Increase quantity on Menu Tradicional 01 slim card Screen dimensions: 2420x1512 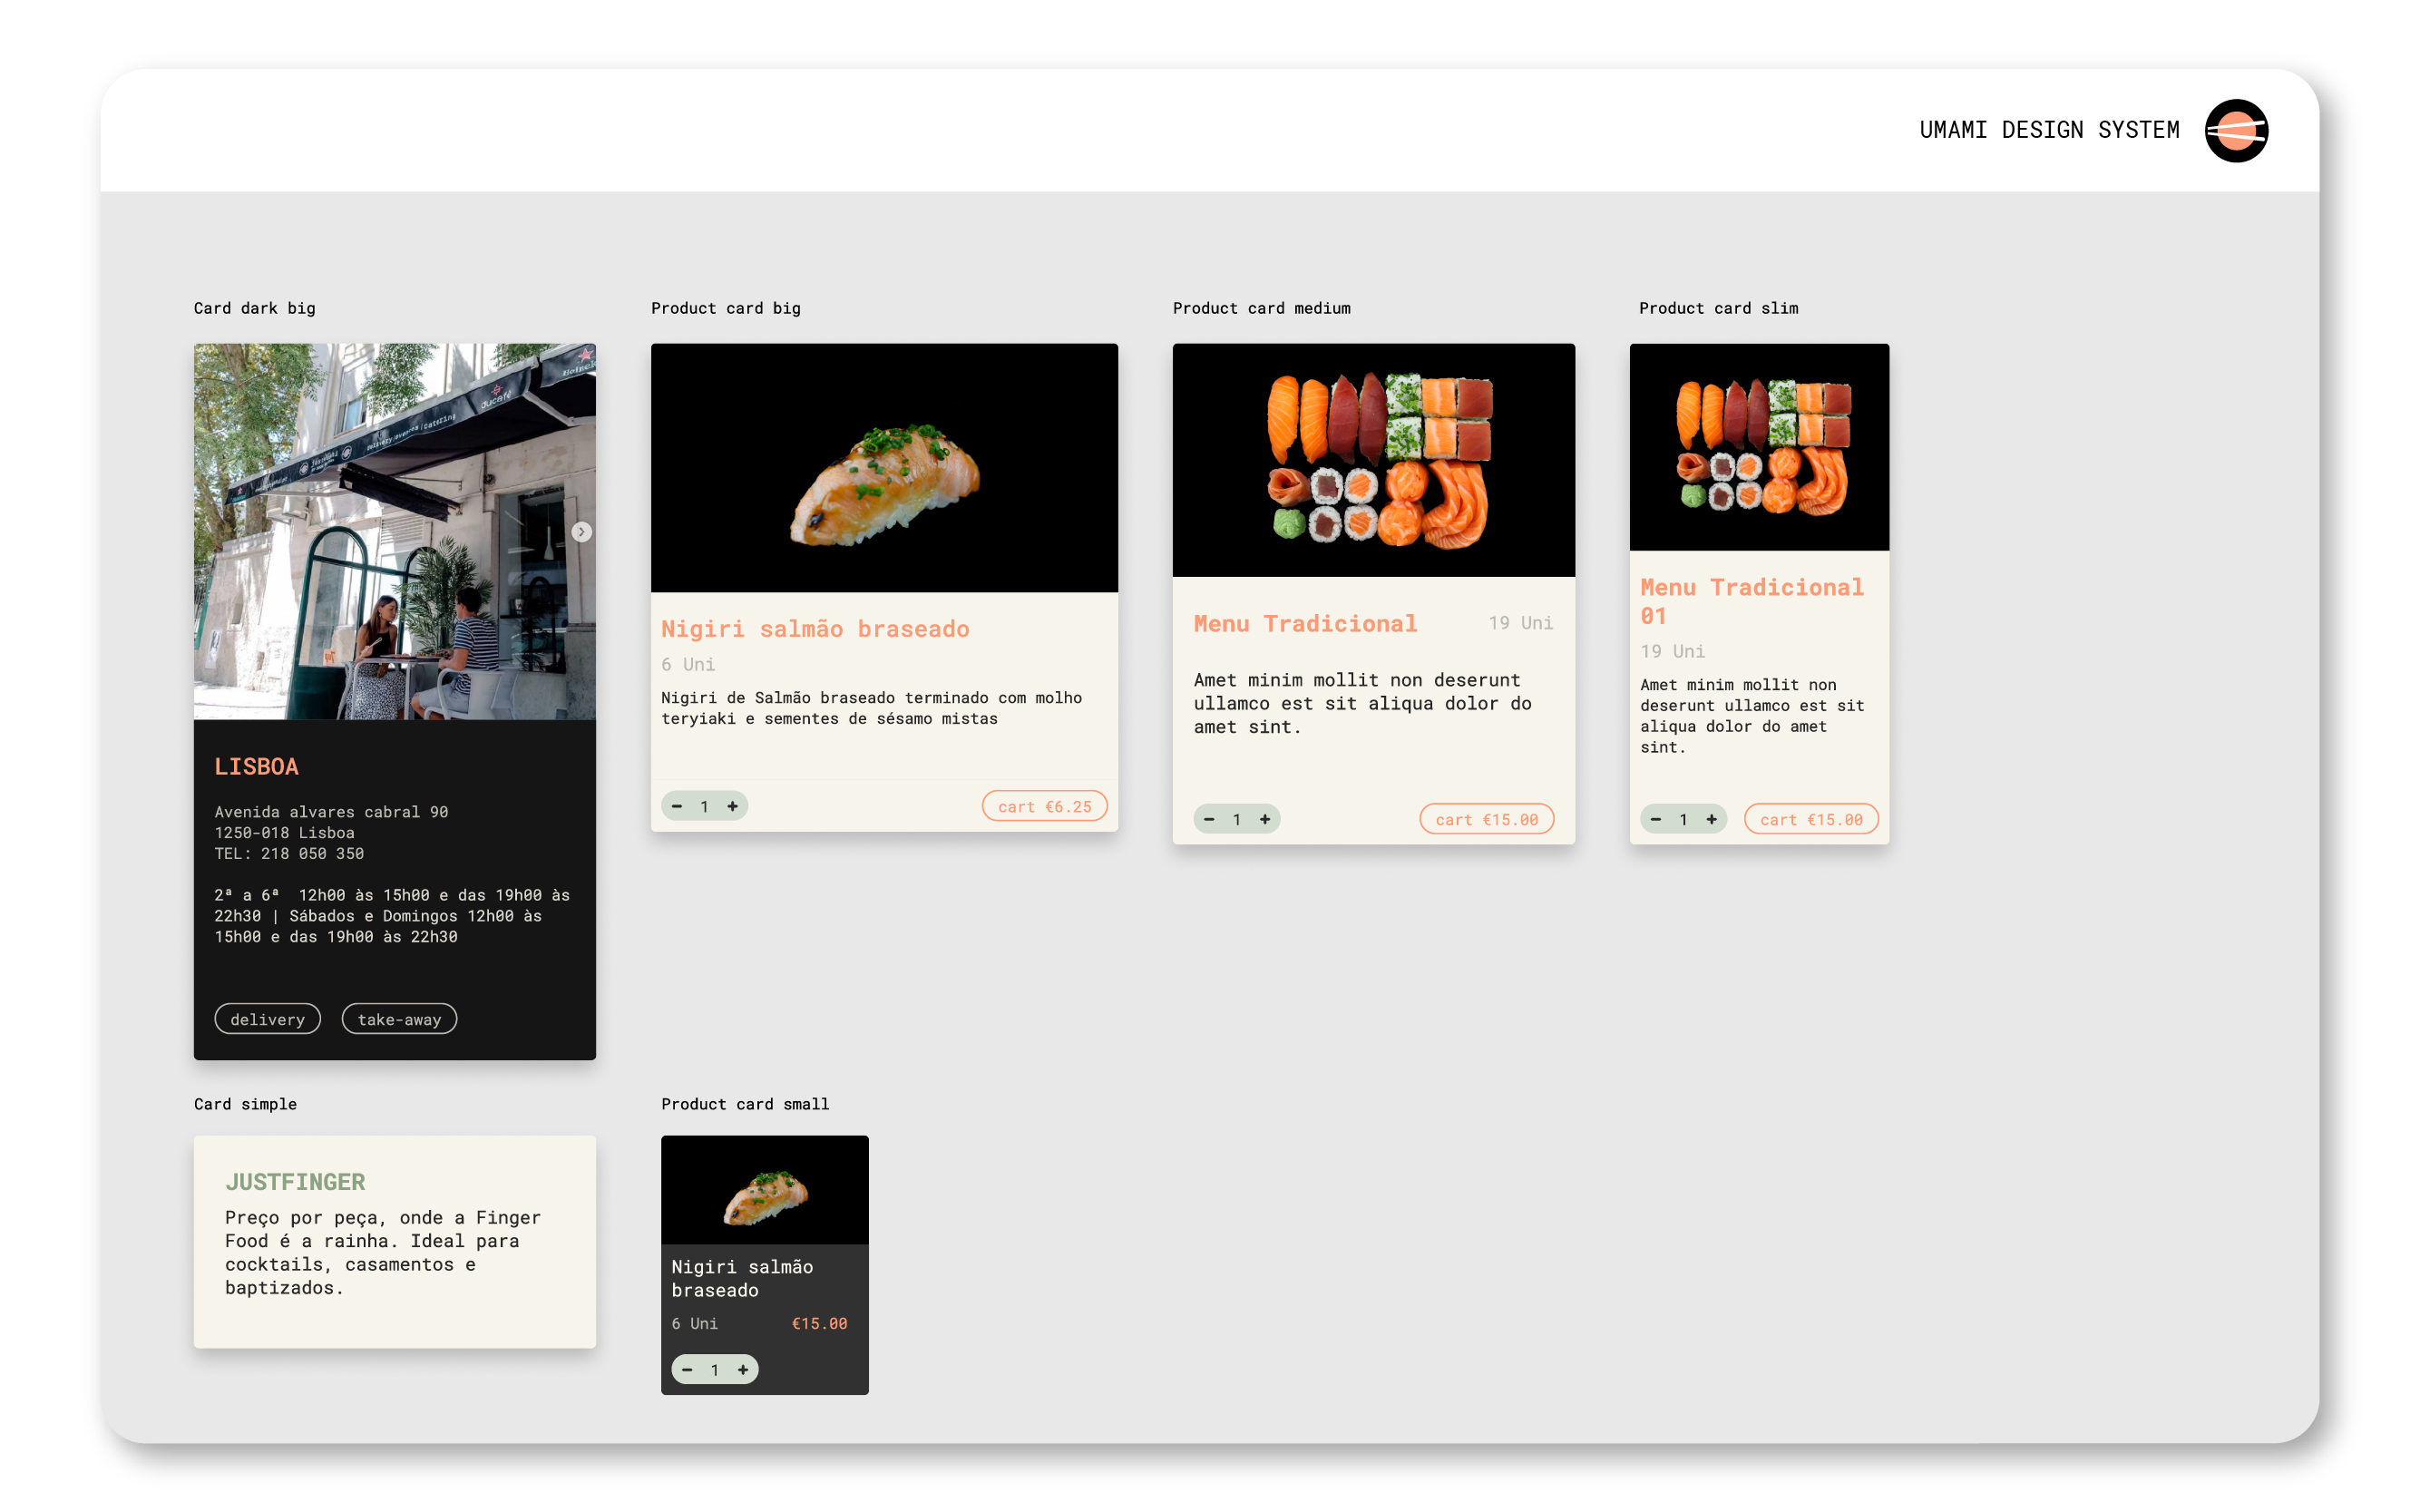pyautogui.click(x=1711, y=819)
